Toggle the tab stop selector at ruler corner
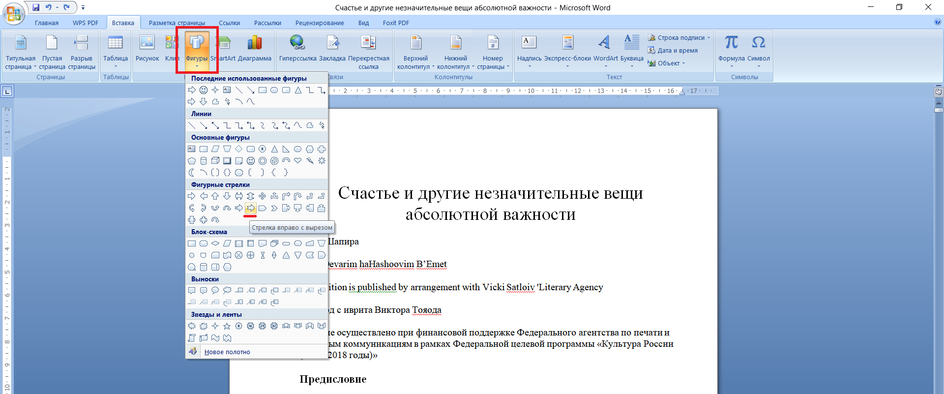Image resolution: width=944 pixels, height=394 pixels. (x=7, y=92)
